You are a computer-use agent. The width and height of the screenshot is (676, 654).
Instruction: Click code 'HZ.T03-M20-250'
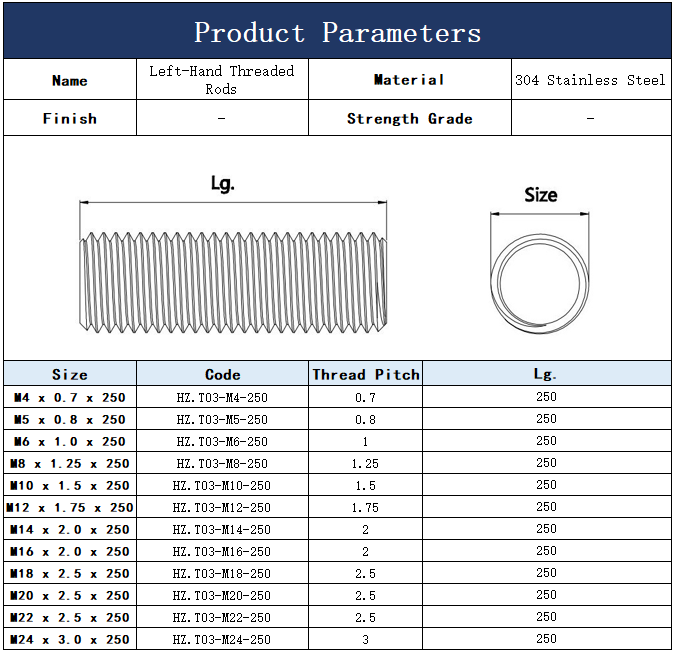[222, 595]
